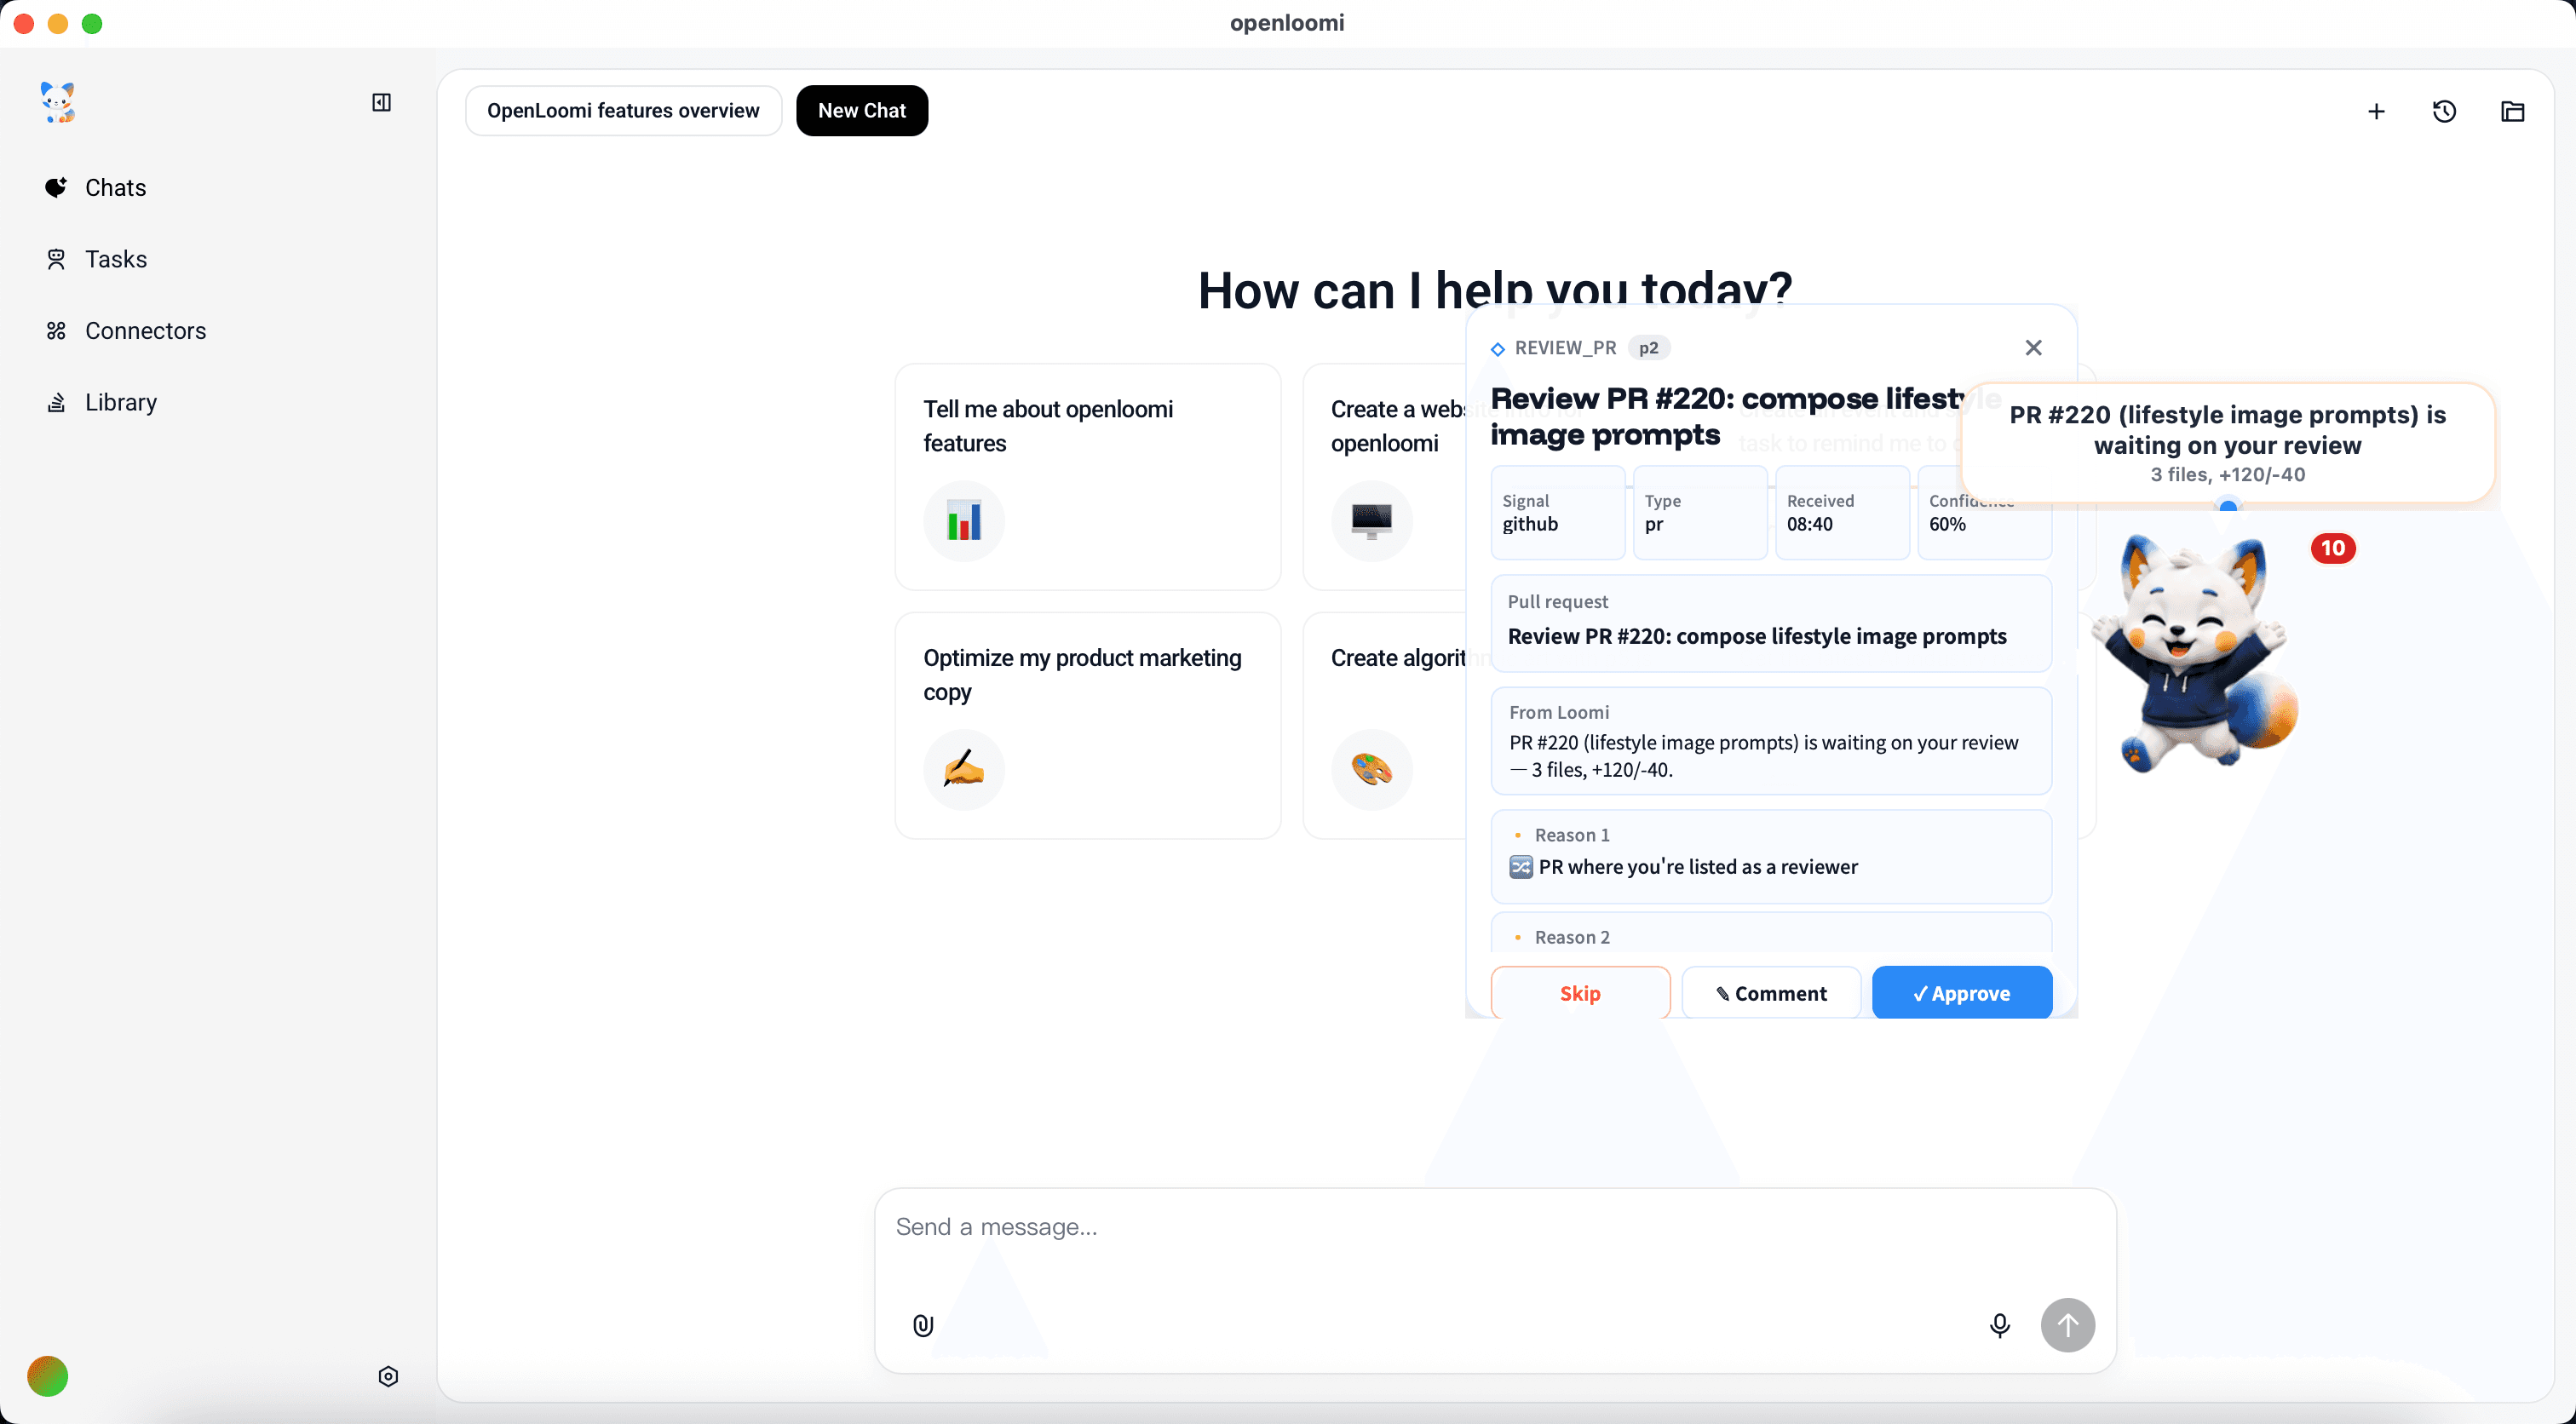Open the user profile avatar
Screen dimensions: 2576x1424
pyautogui.click(x=48, y=1376)
